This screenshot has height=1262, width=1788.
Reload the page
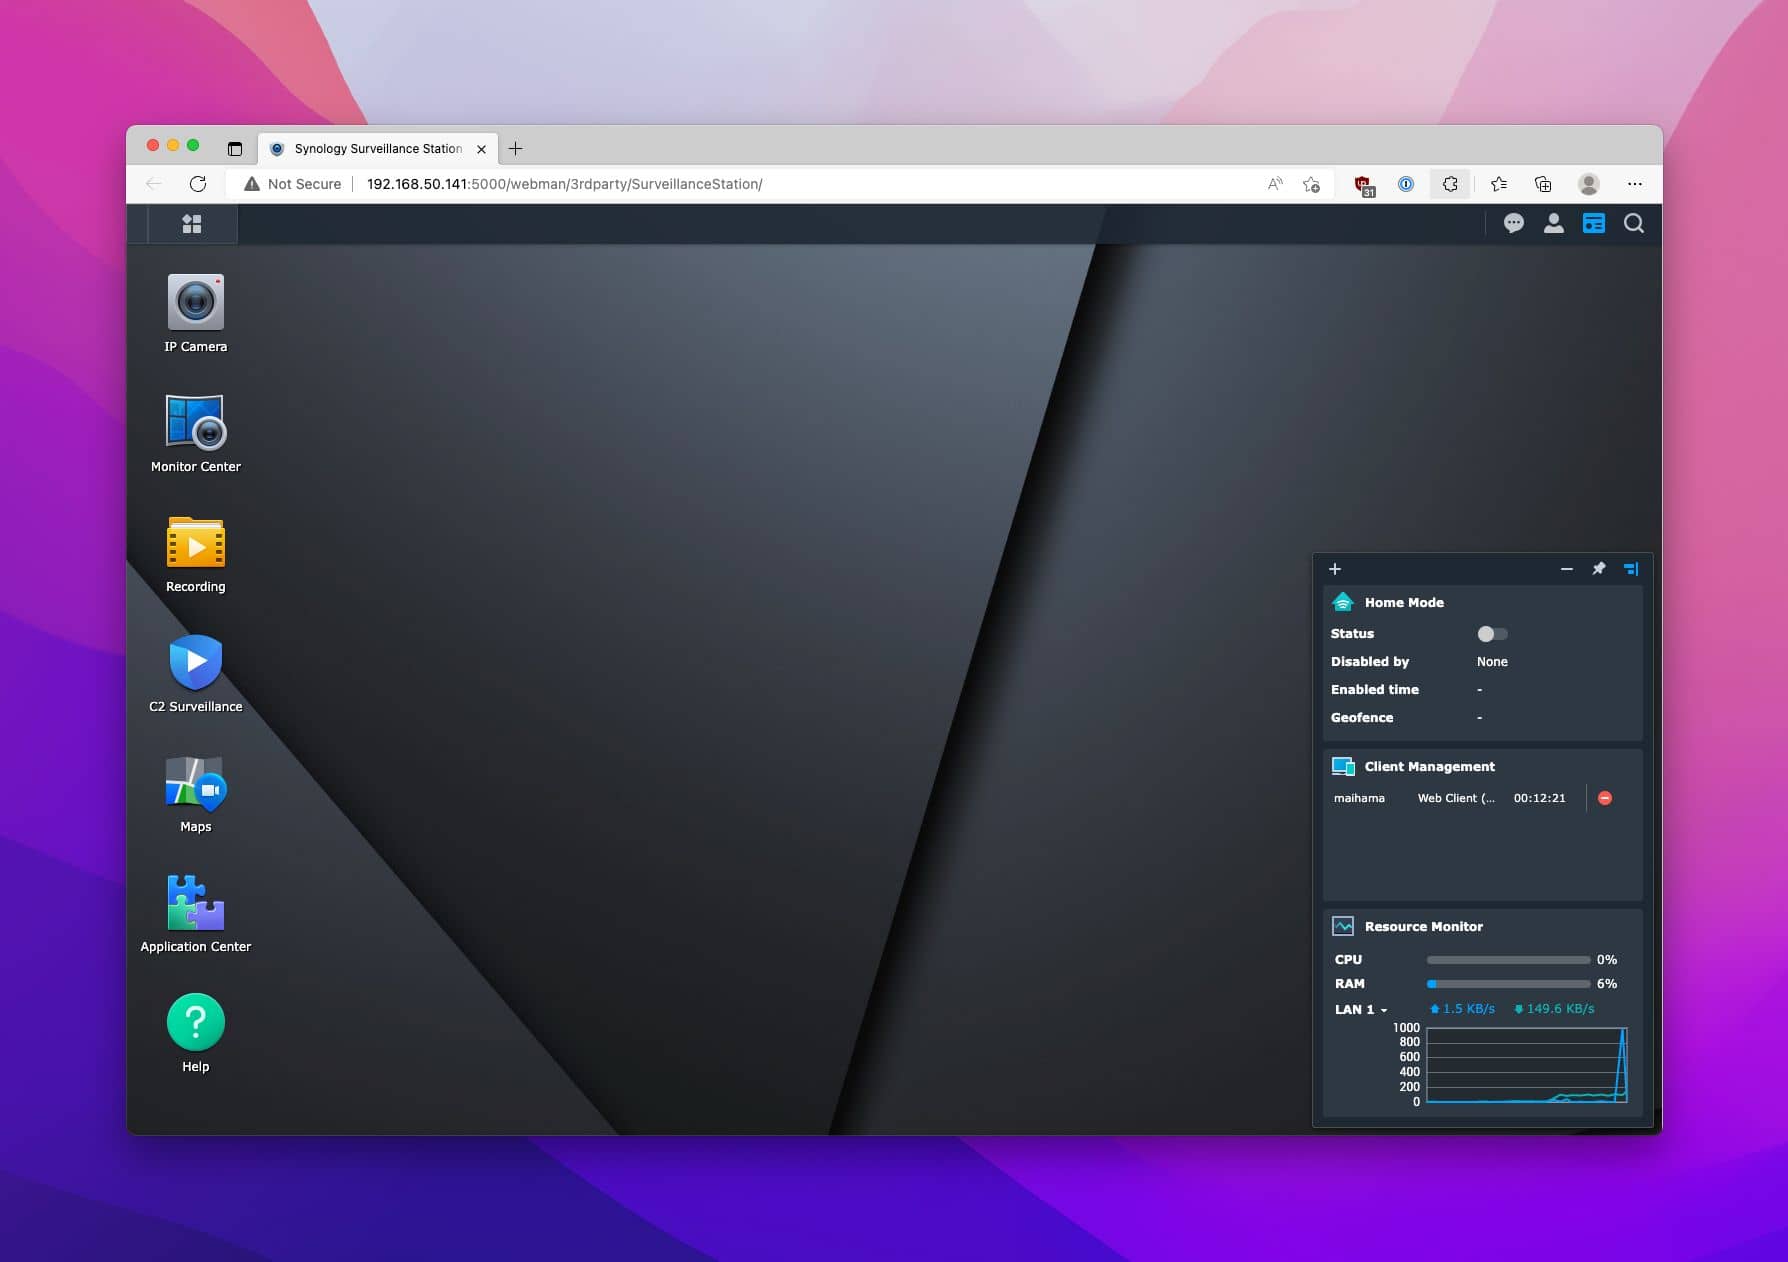pyautogui.click(x=198, y=184)
